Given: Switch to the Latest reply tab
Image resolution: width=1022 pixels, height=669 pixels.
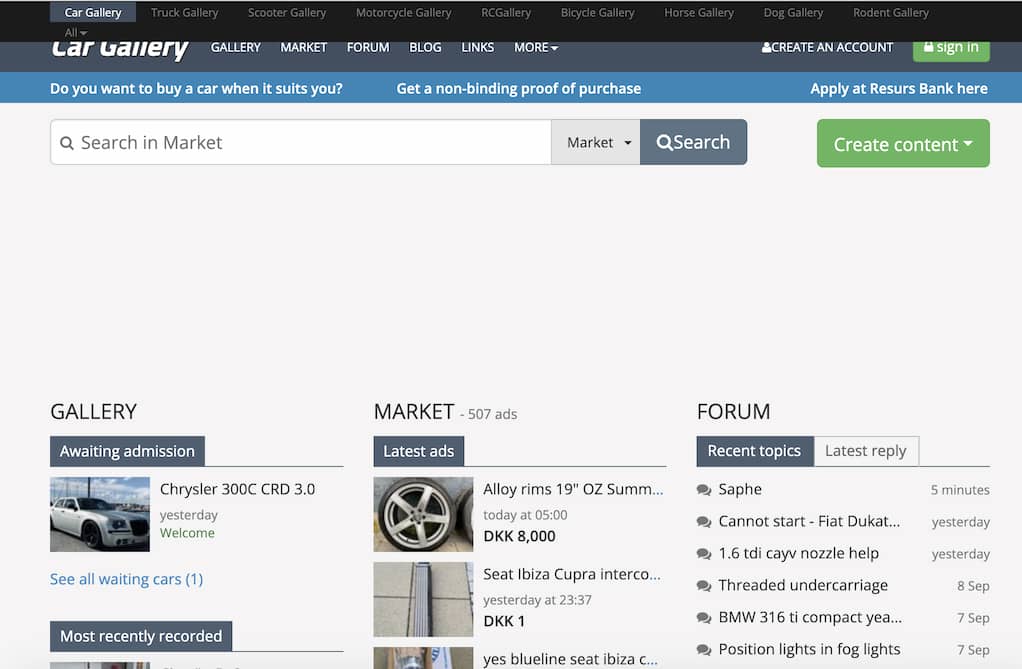Looking at the screenshot, I should (x=865, y=451).
